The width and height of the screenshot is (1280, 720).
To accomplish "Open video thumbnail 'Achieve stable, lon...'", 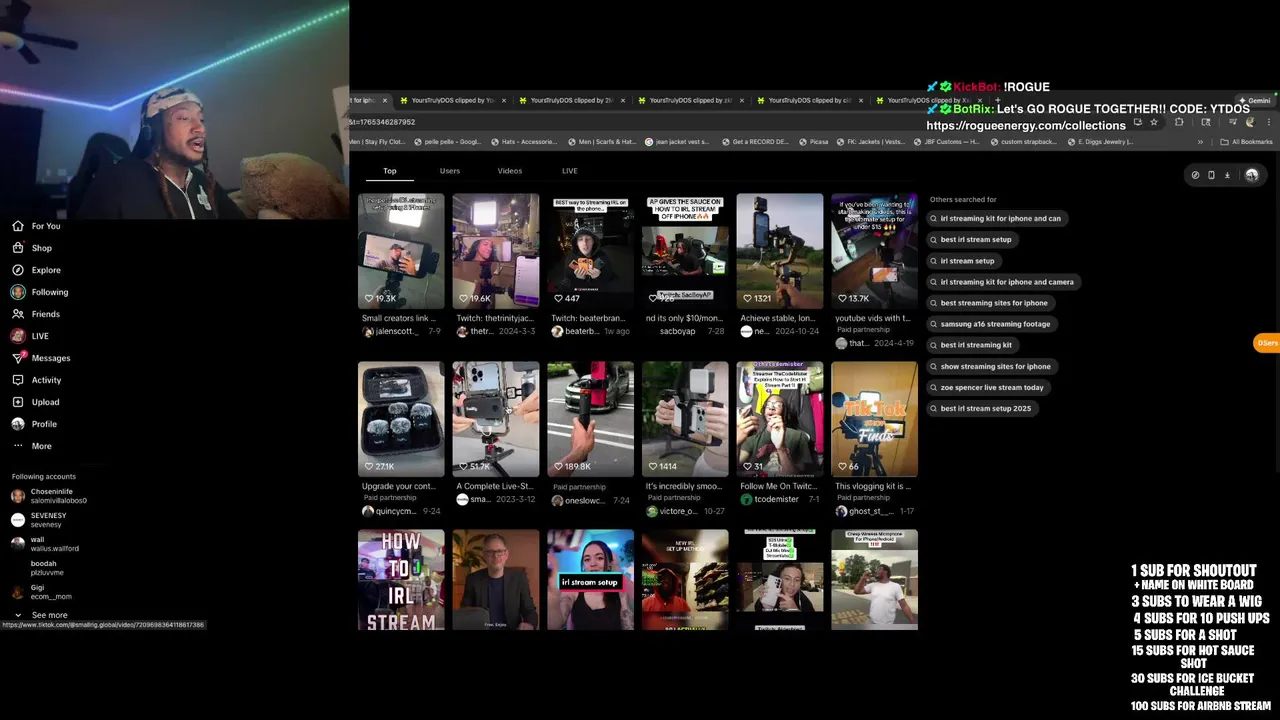I will click(779, 251).
